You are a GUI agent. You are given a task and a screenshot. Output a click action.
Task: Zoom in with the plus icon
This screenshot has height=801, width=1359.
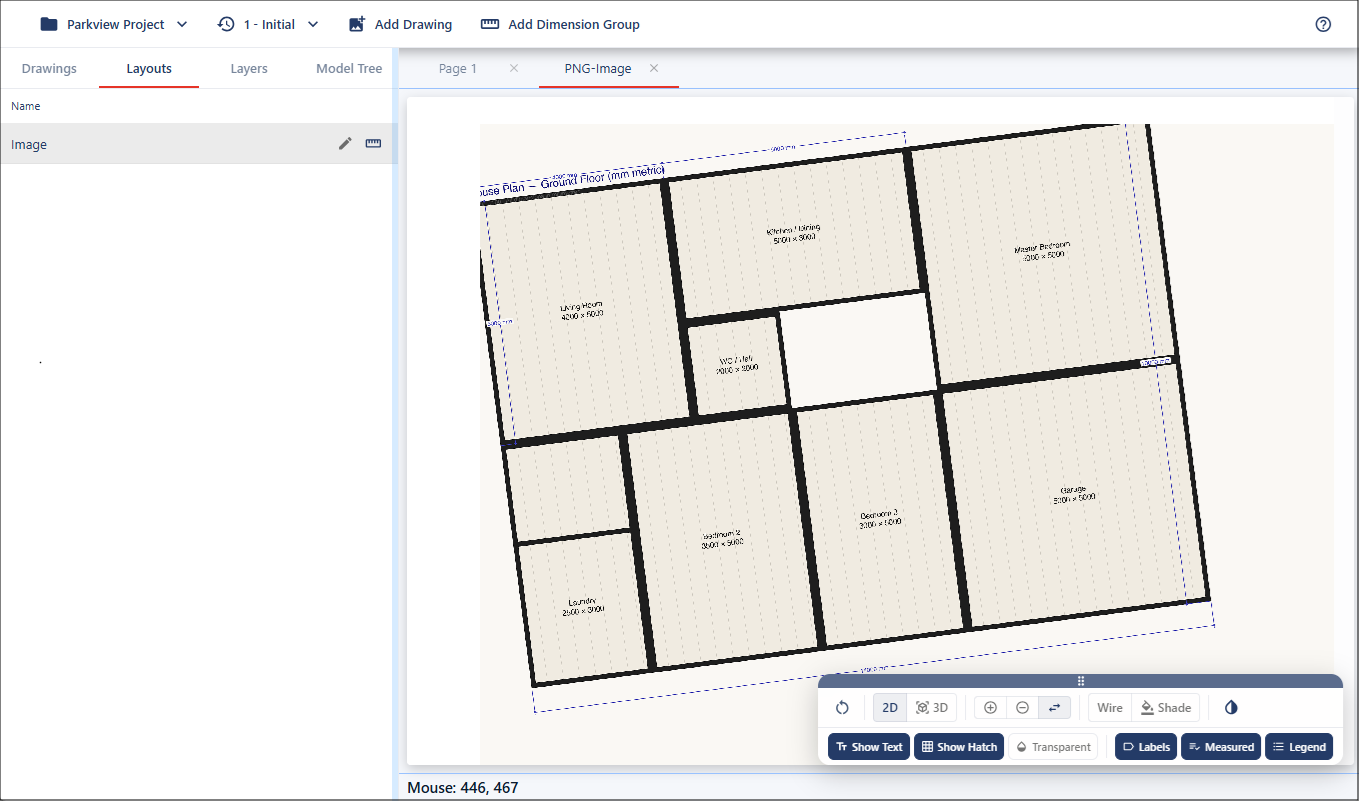pyautogui.click(x=990, y=707)
